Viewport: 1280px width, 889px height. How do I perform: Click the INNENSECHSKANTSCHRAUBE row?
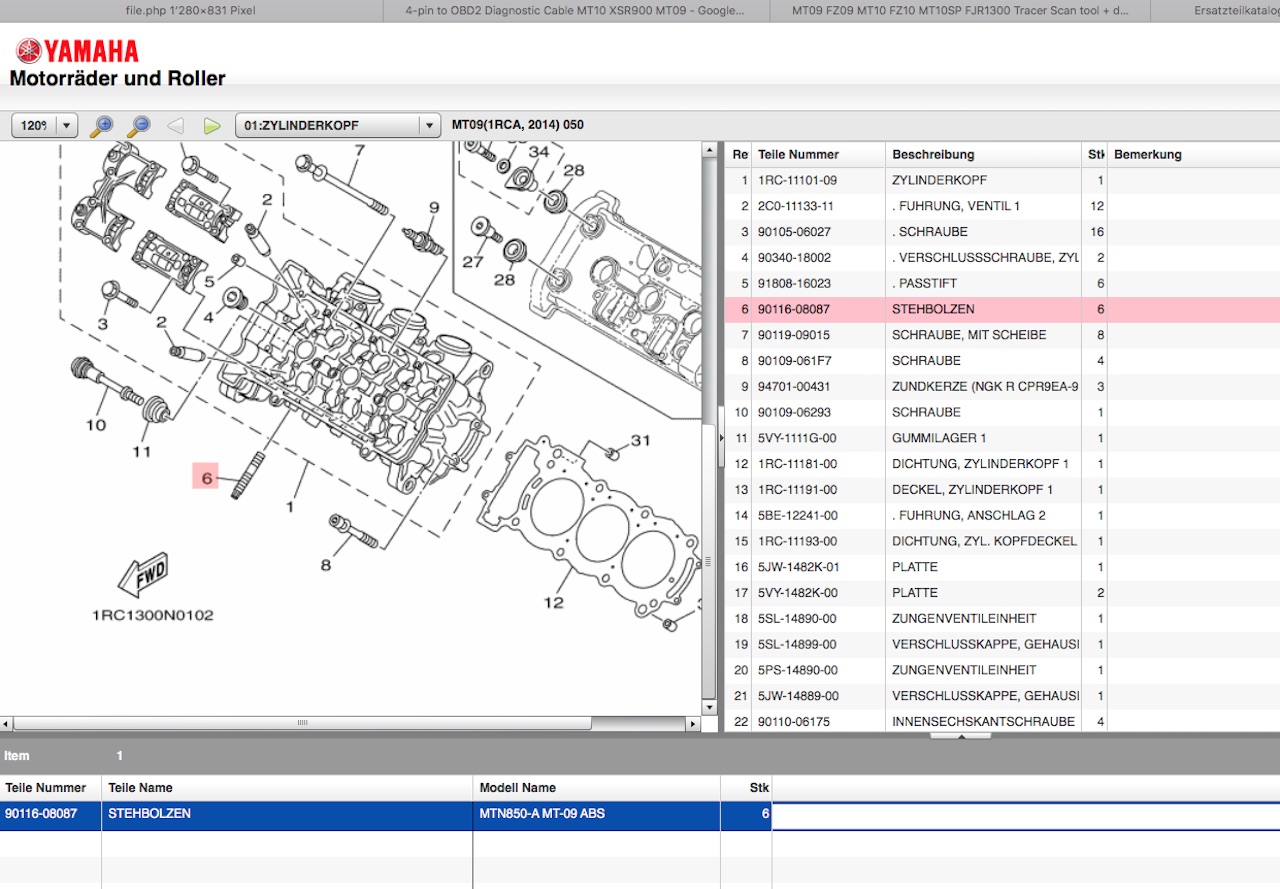pos(1002,721)
